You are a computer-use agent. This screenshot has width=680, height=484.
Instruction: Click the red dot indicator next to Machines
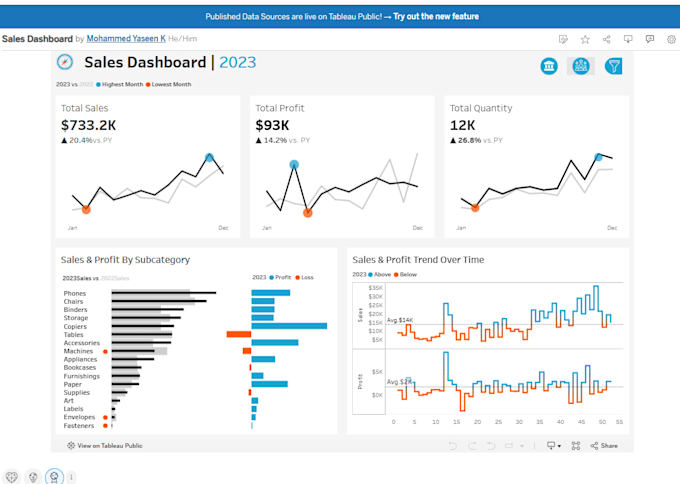click(105, 352)
